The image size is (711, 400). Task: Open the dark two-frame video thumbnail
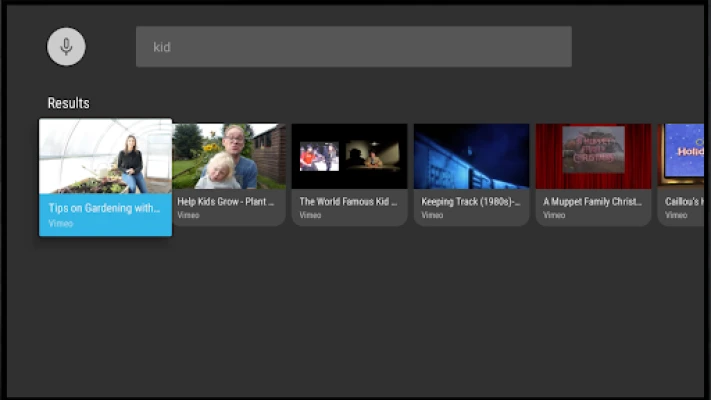pos(349,156)
